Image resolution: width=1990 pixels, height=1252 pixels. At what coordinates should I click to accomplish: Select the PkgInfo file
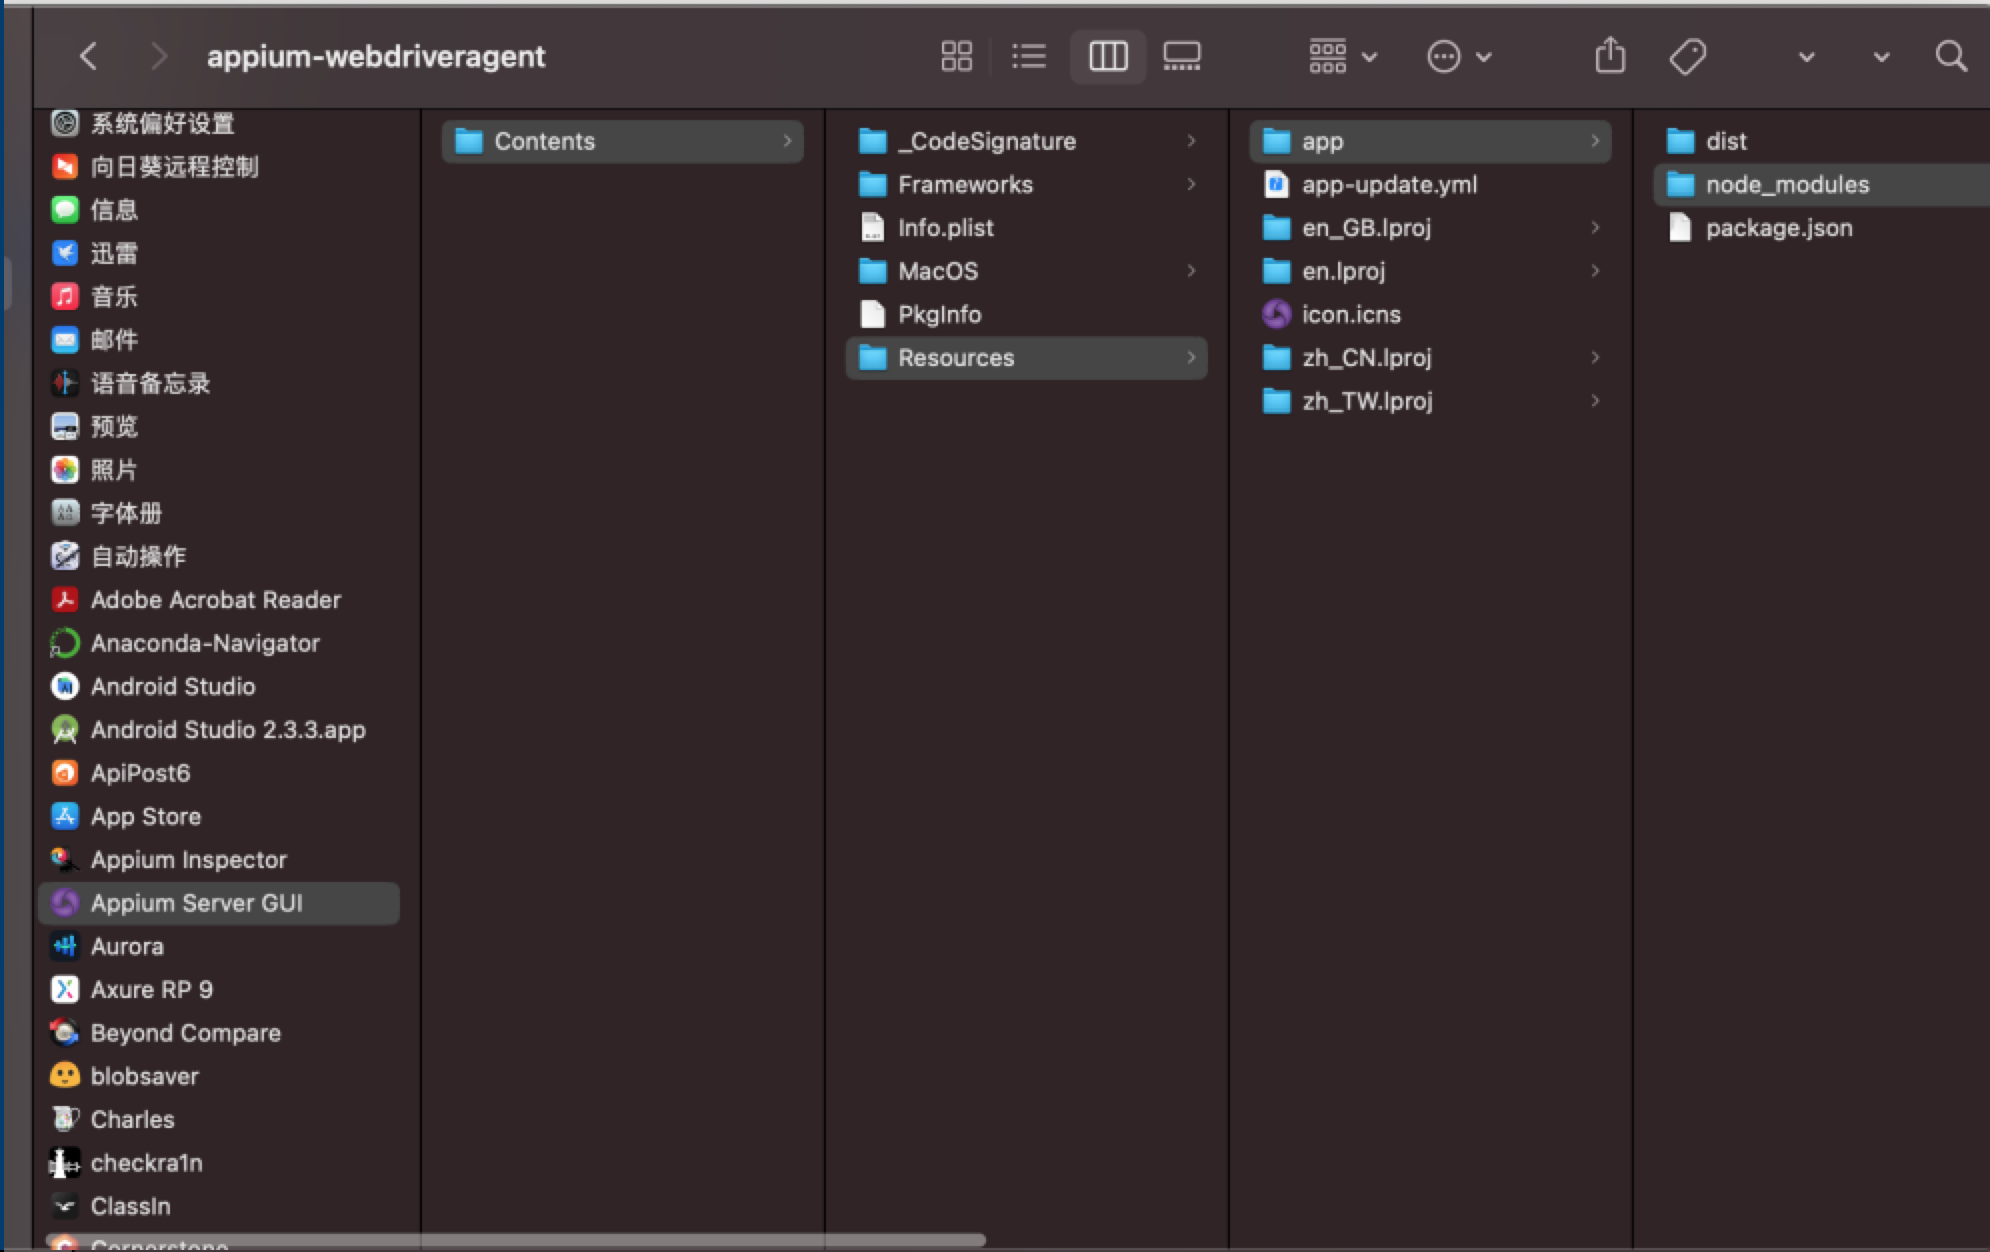pos(1027,314)
